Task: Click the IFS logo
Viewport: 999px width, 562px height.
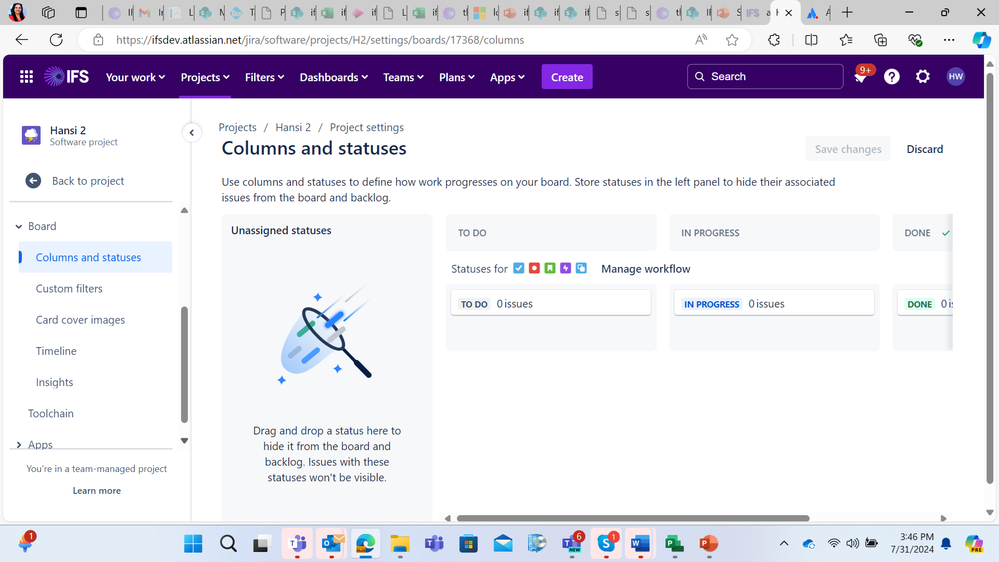Action: click(x=66, y=76)
